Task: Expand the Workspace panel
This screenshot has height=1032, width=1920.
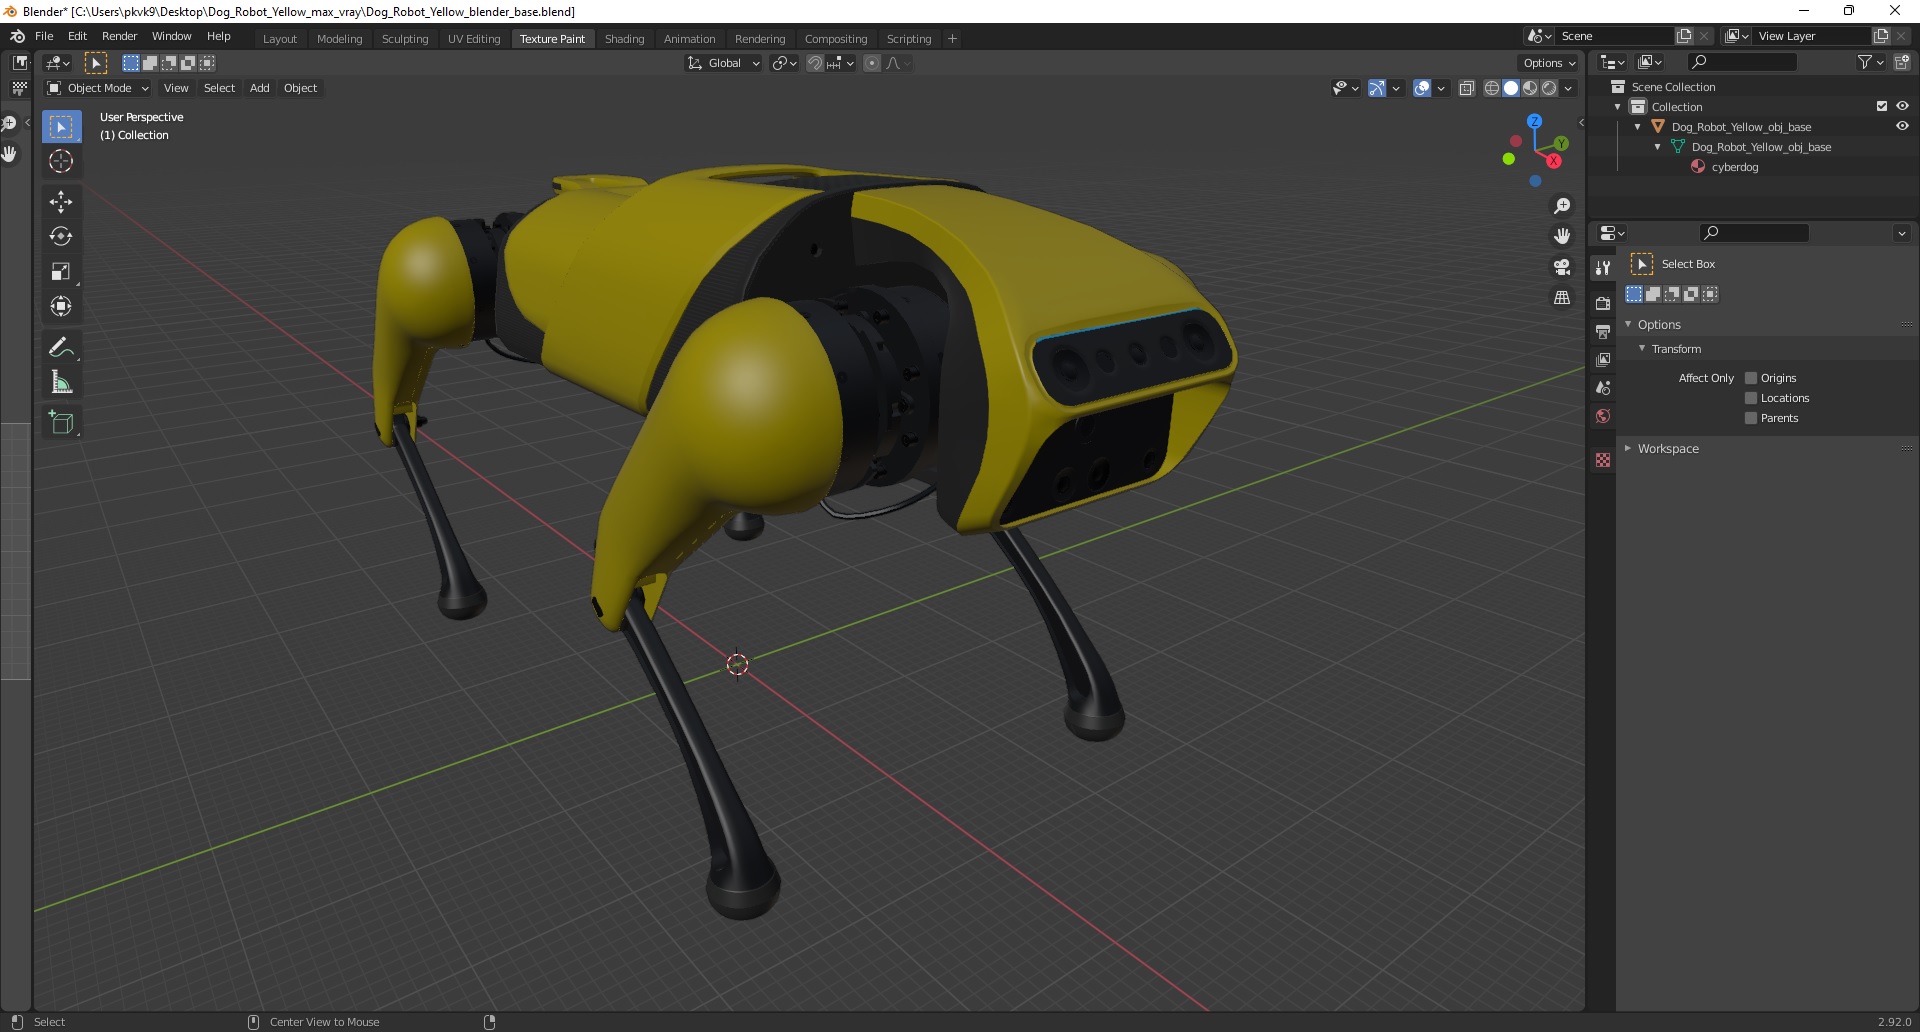Action: [1668, 448]
